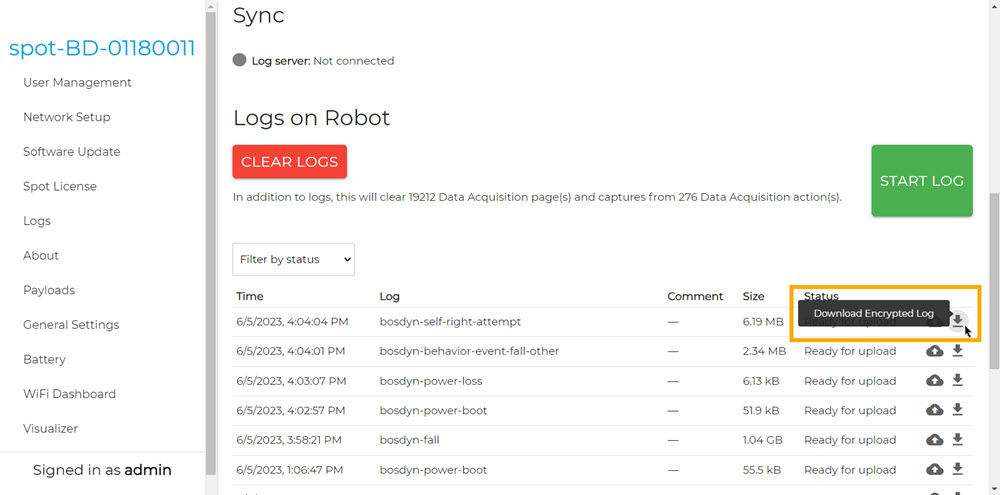This screenshot has width=1000, height=495.
Task: Download the bosdyn-fall log file
Action: tap(957, 440)
